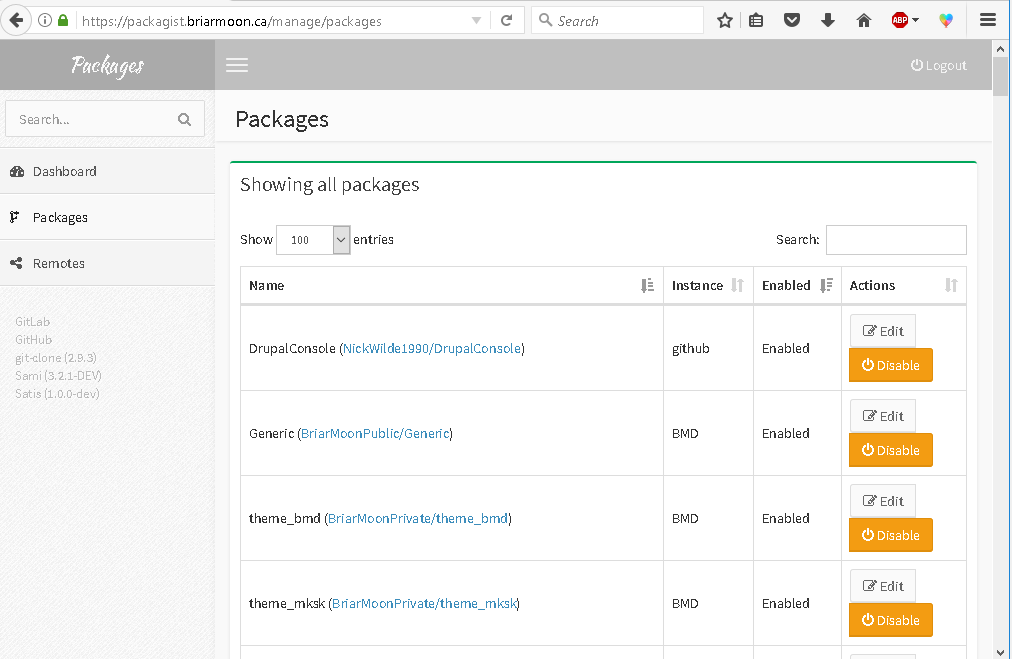Open the BriarMoonPrivate/theme_mksk link
This screenshot has width=1012, height=659.
424,603
